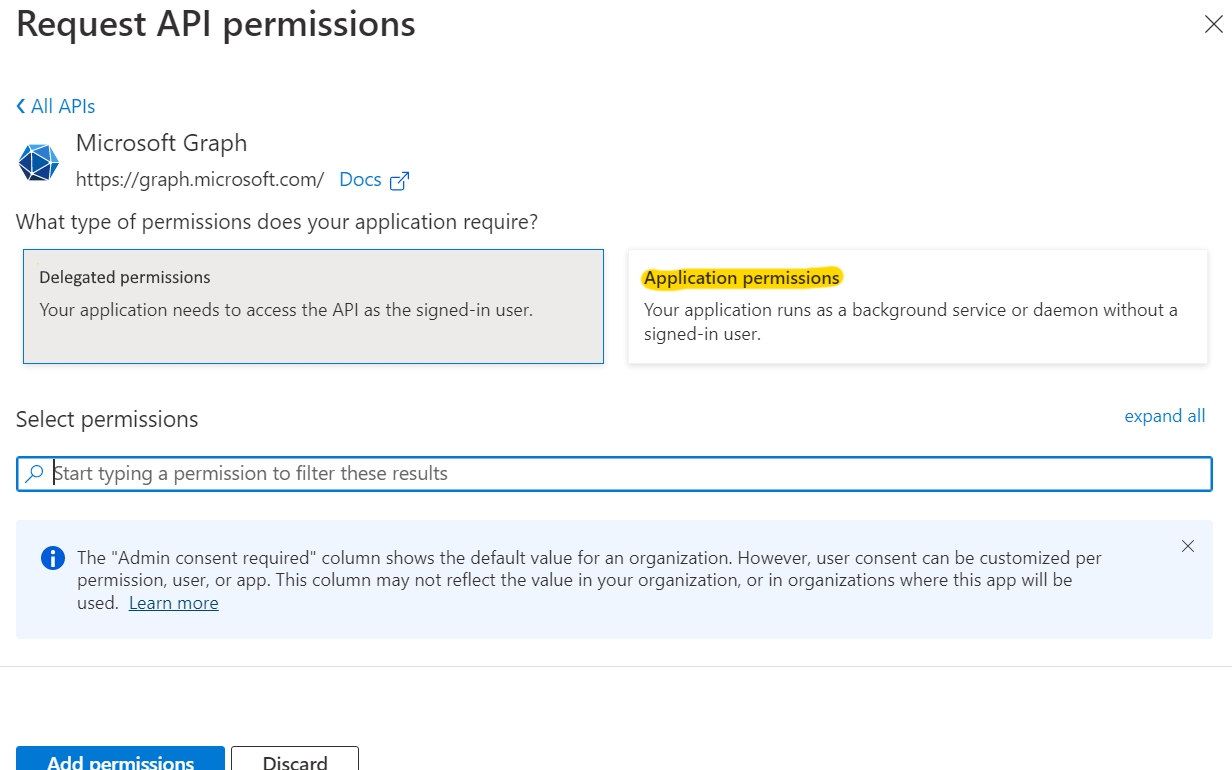The image size is (1232, 770).
Task: Discard the permission request changes
Action: tap(295, 760)
